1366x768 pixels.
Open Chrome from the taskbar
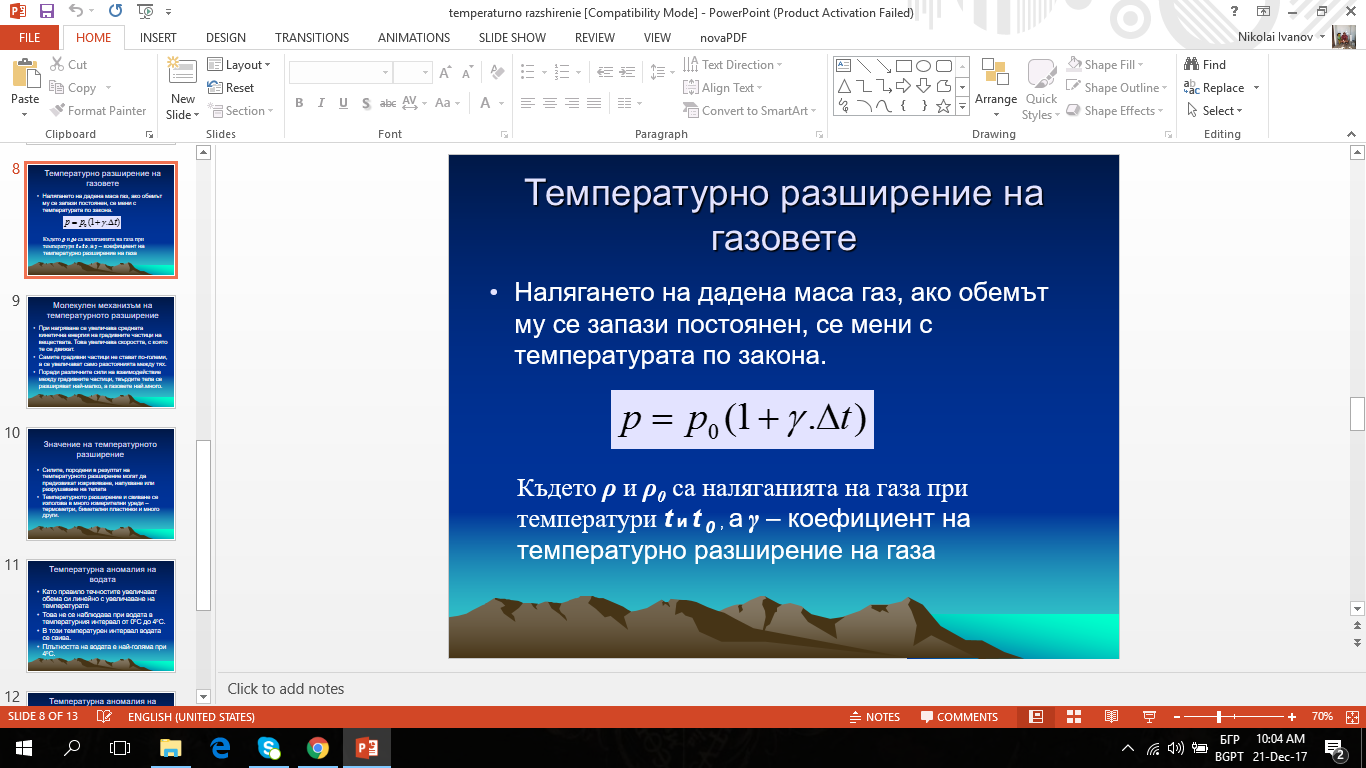(318, 747)
